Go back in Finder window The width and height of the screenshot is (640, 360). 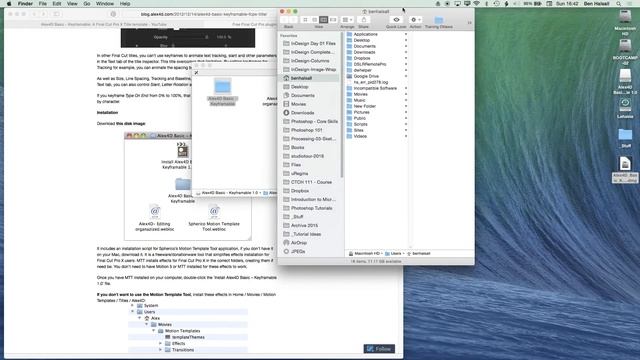284,20
